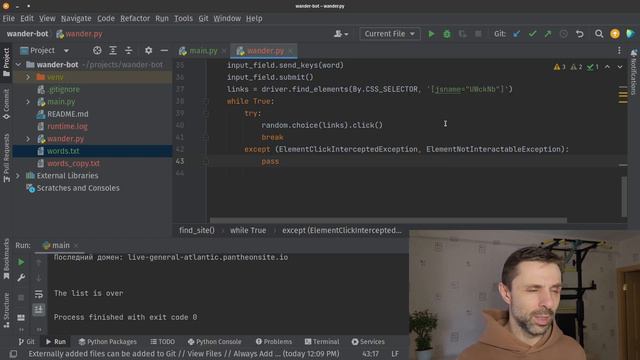Switch to main.py editor tab
The height and width of the screenshot is (360, 640).
(203, 51)
